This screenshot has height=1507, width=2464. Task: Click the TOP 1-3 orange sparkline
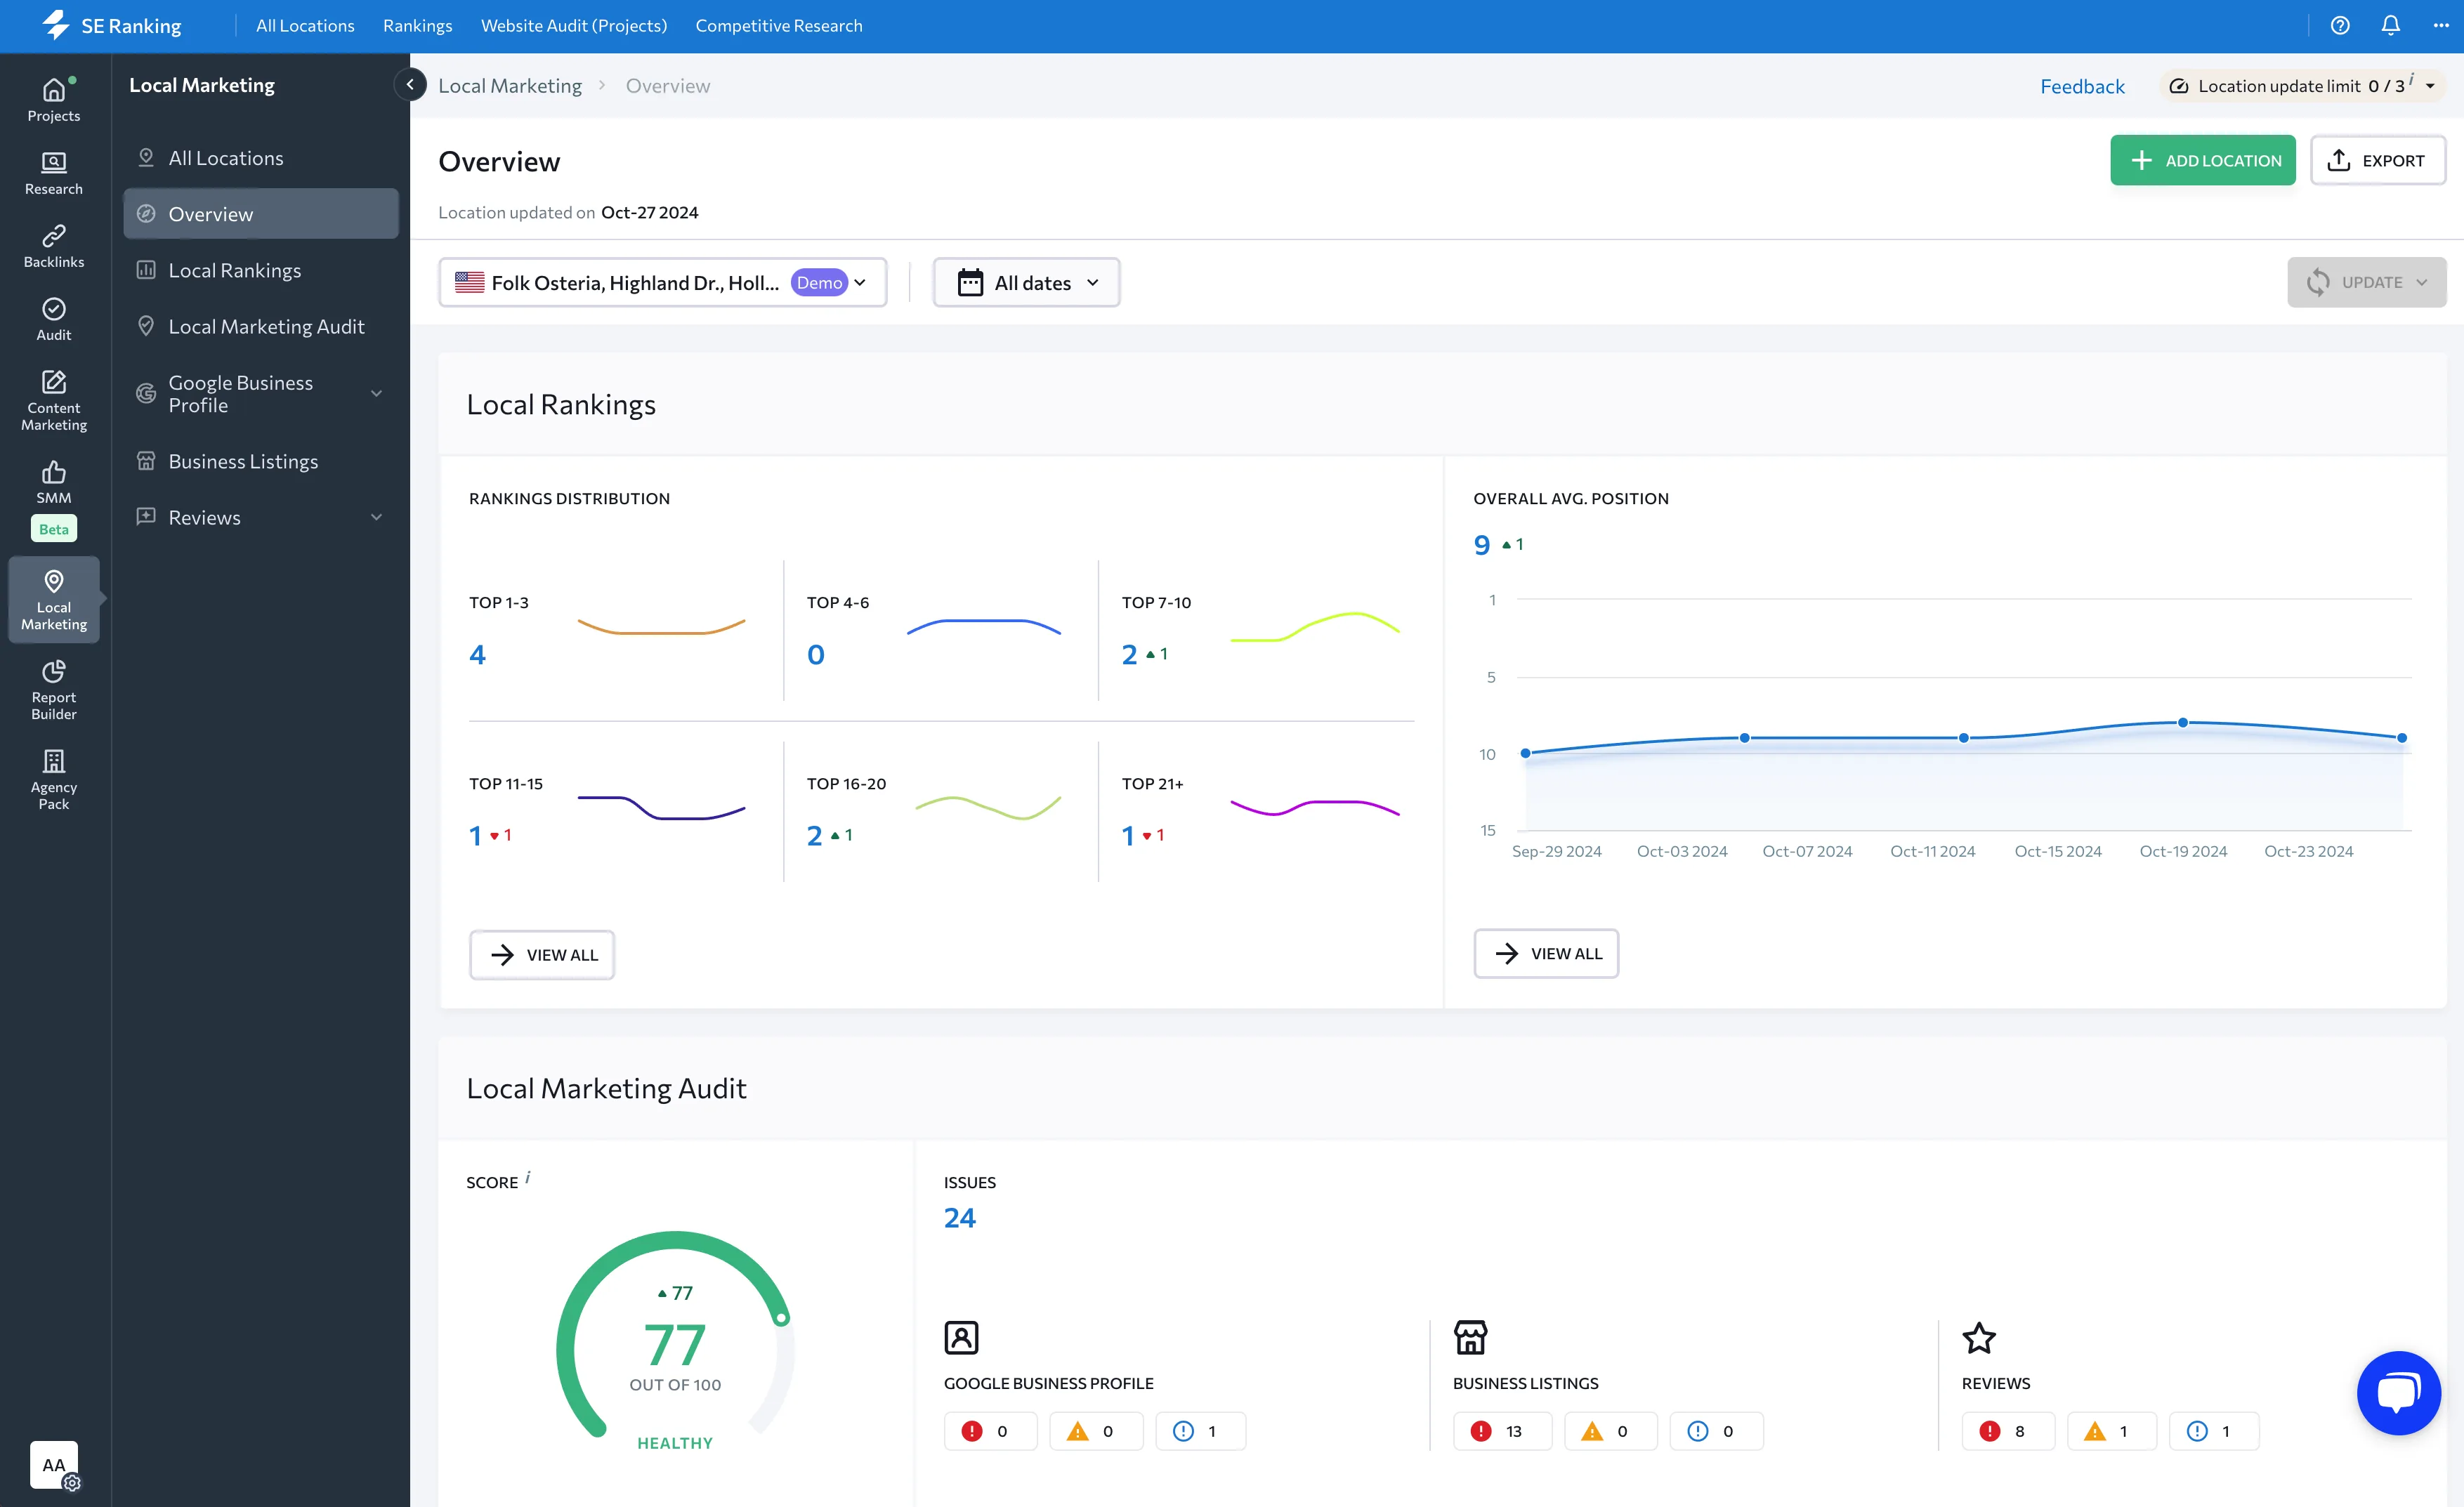click(x=661, y=627)
